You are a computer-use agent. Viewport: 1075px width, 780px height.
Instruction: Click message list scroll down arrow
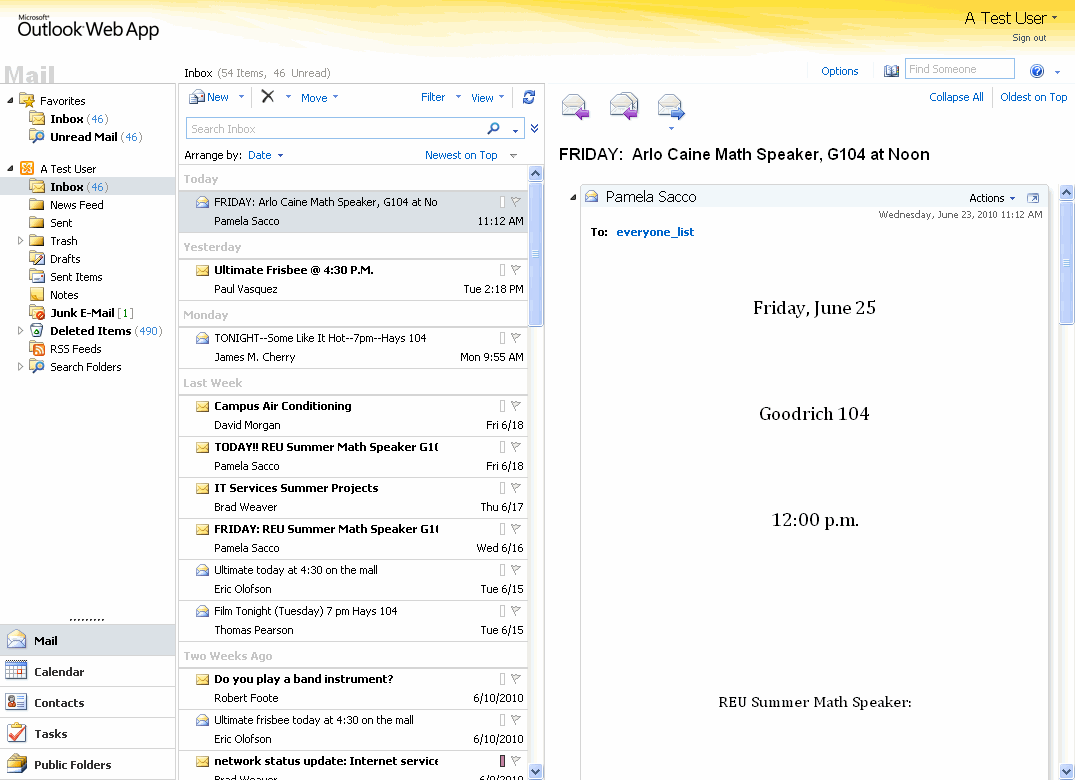[535, 771]
